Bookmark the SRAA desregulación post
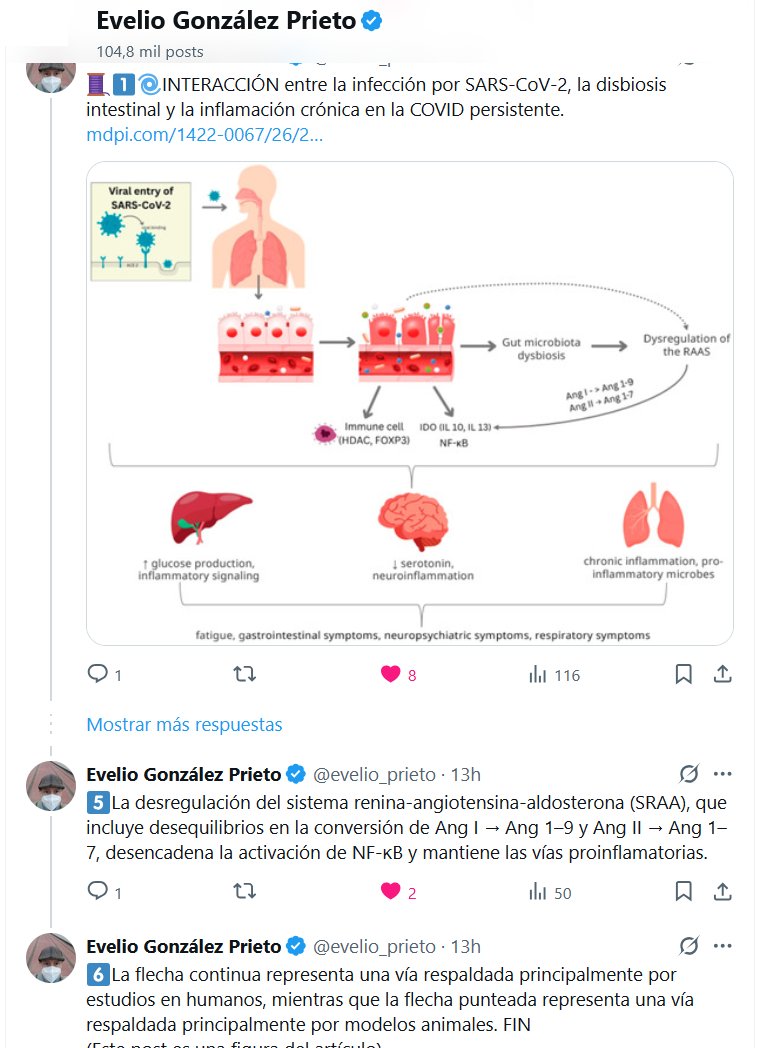 pyautogui.click(x=683, y=891)
